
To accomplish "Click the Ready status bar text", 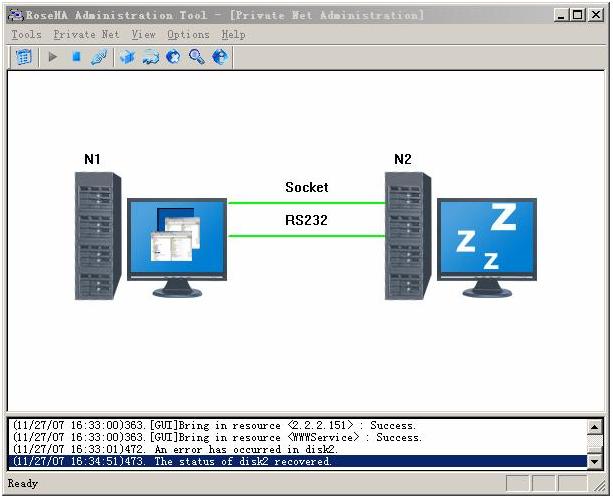I will coord(23,484).
